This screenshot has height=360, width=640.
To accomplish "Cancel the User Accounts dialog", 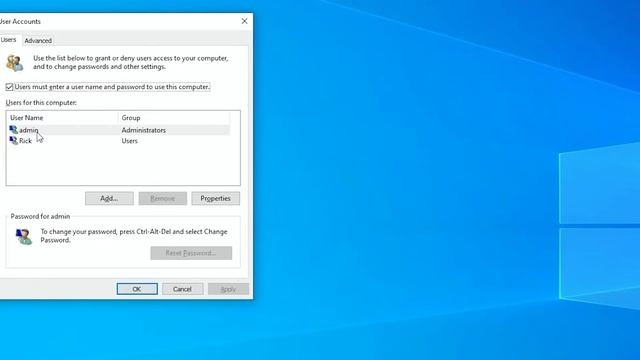I will coord(182,289).
